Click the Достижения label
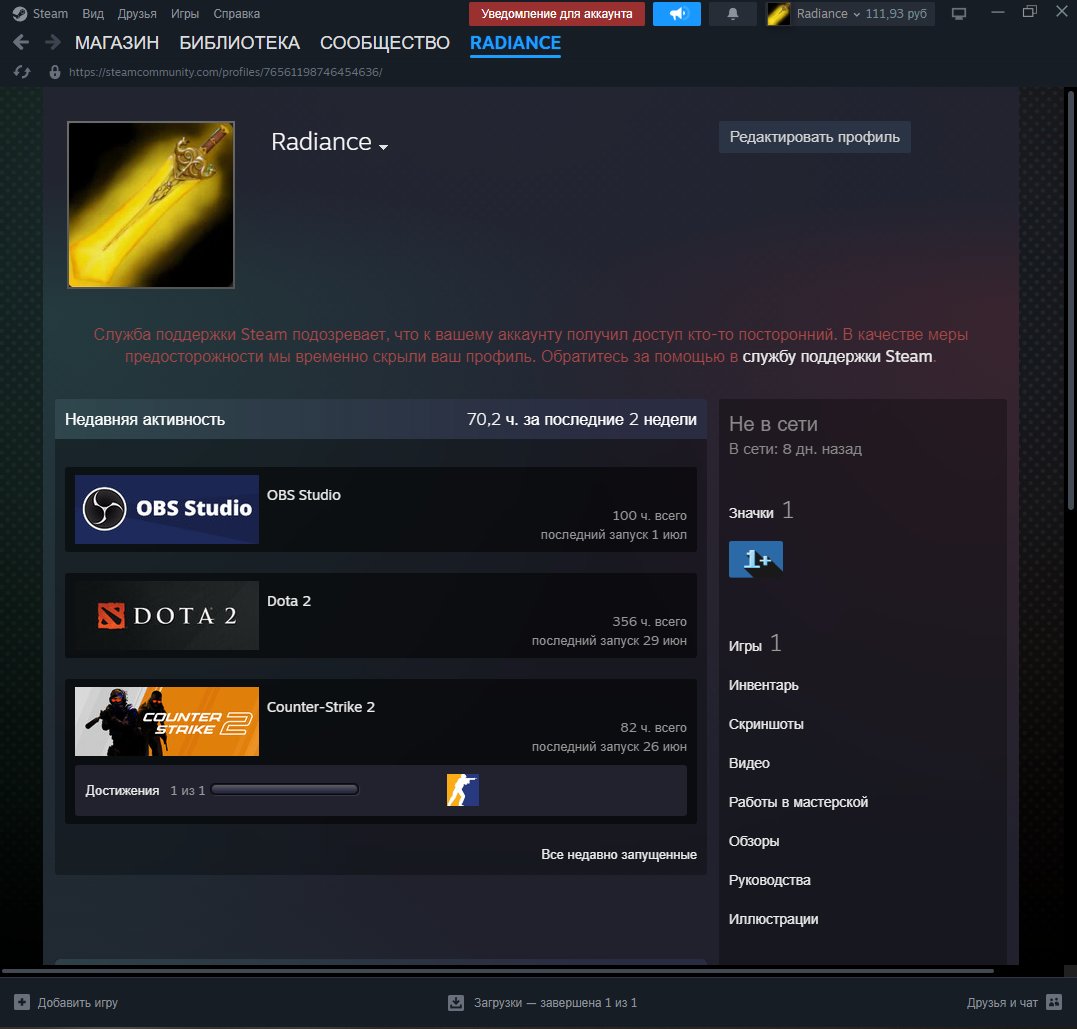 [122, 791]
